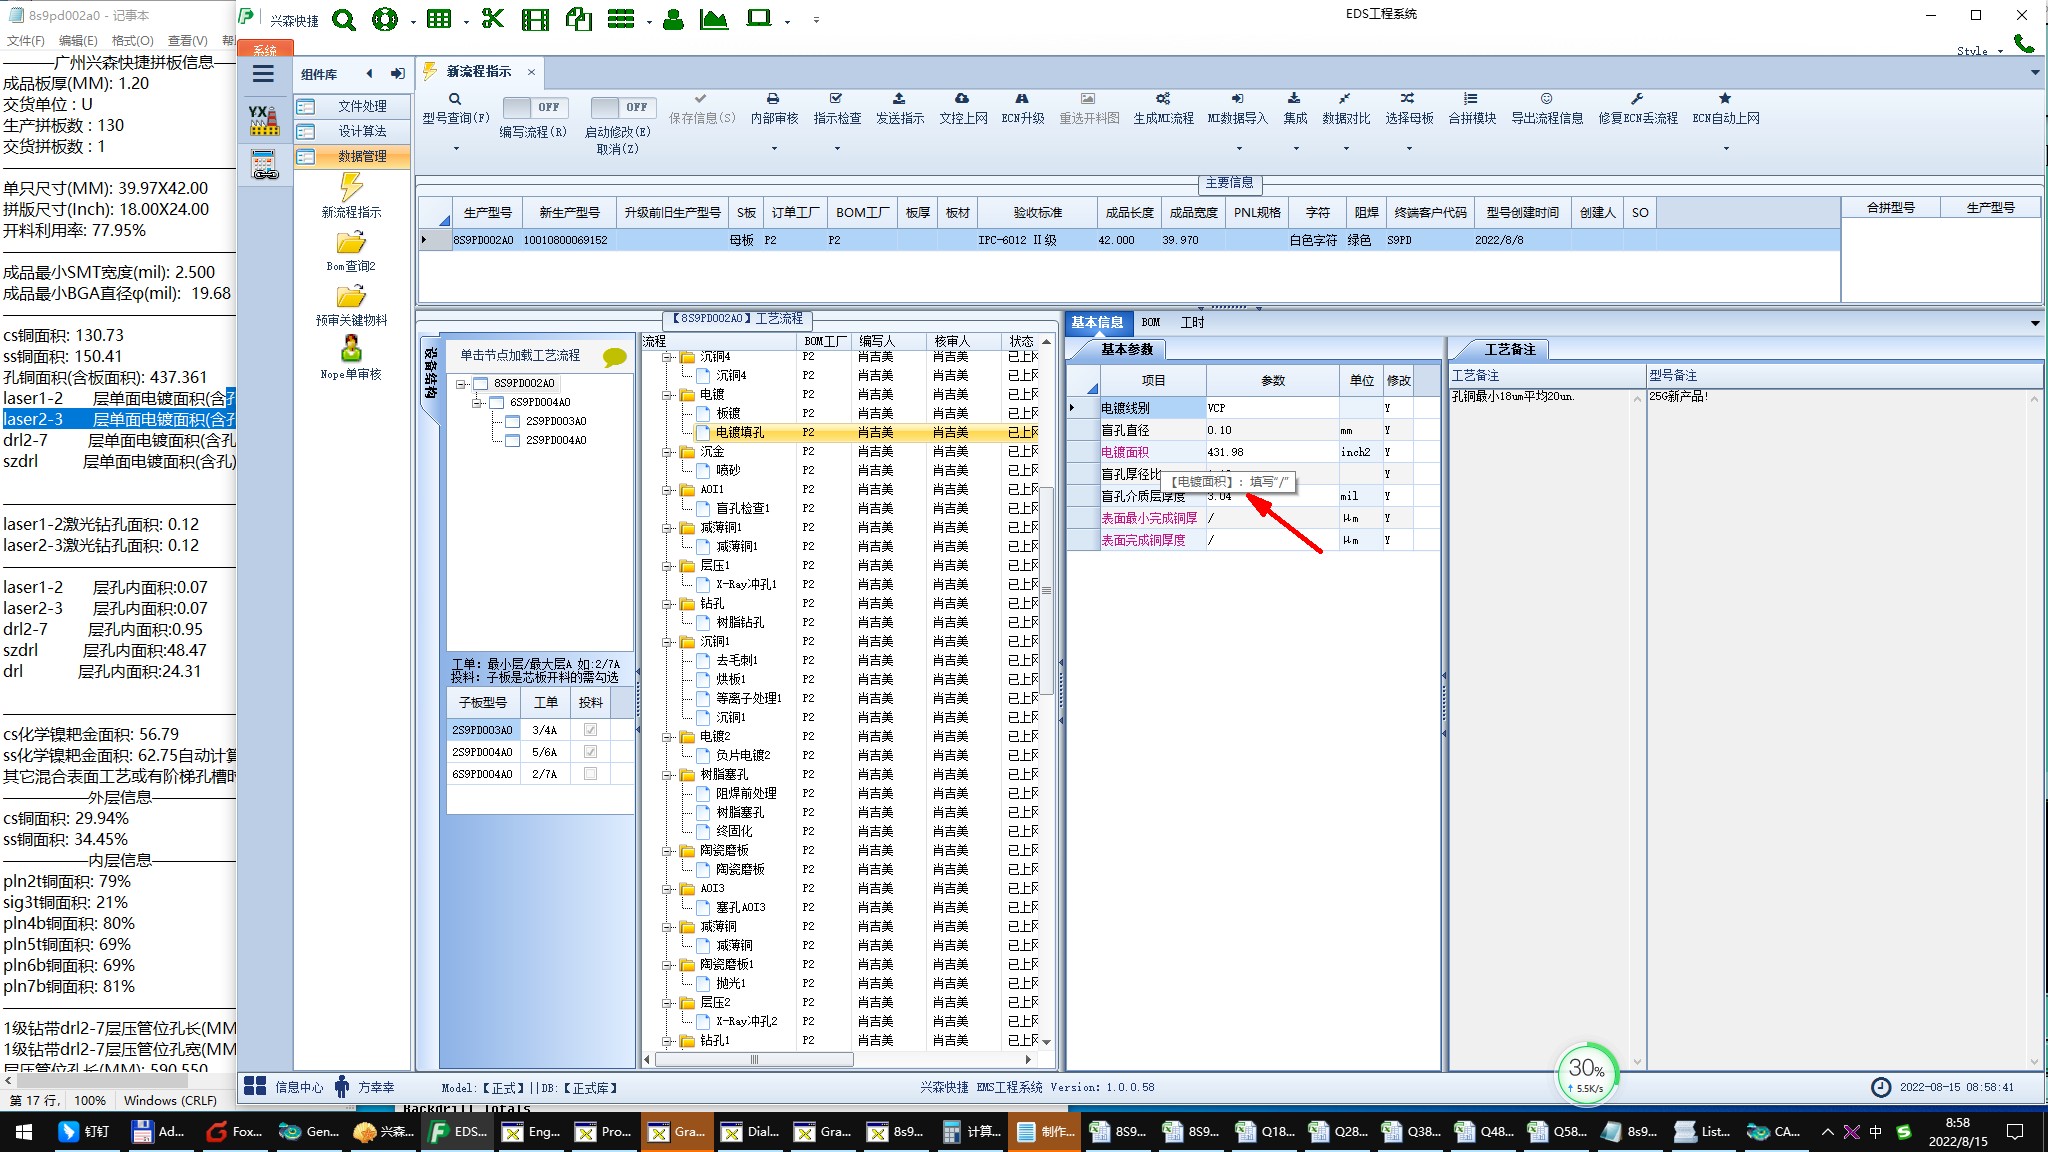2048x1152 pixels.
Task: Click the 型号查询 search icon
Action: (455, 99)
